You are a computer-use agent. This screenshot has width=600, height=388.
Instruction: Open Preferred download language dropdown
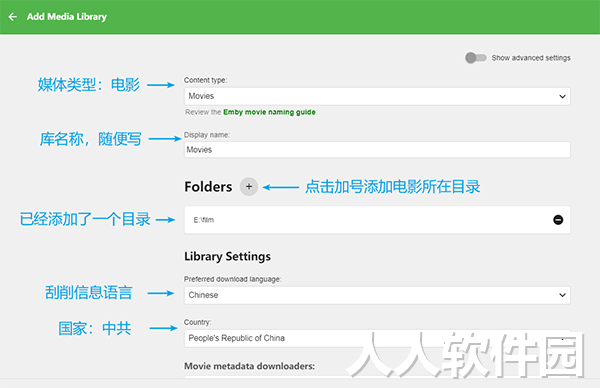(377, 295)
